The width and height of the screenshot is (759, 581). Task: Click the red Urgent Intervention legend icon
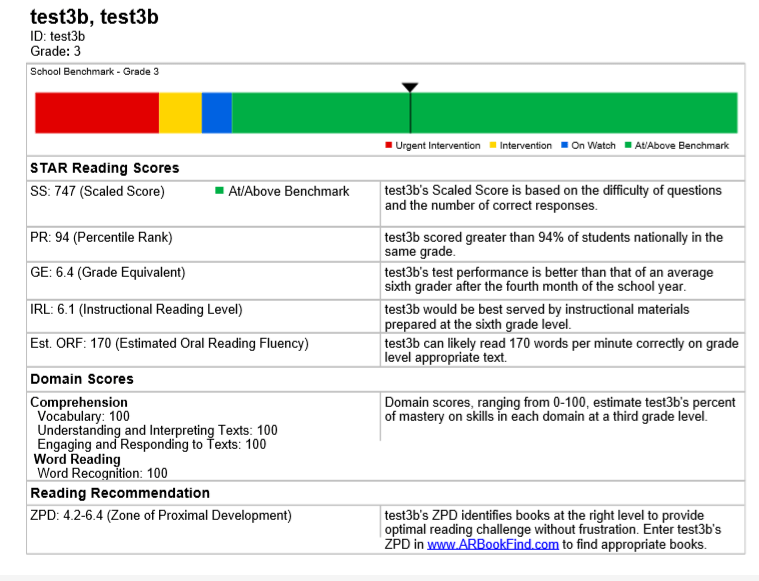point(388,145)
